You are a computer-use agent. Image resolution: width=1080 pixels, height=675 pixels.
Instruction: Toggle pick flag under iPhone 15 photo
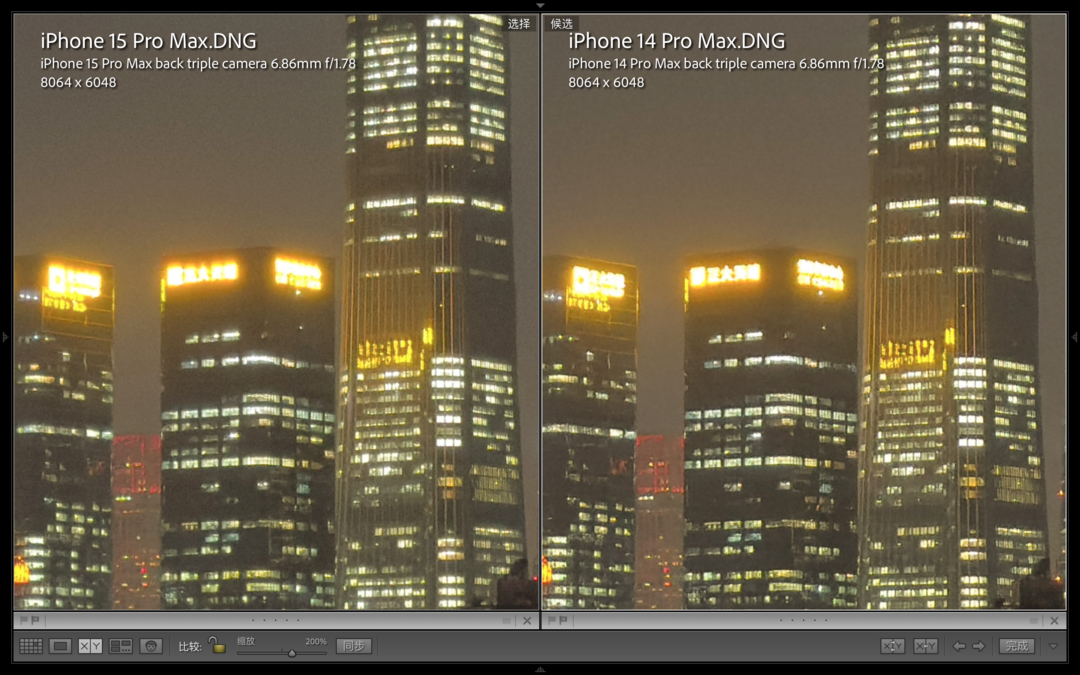(x=23, y=621)
